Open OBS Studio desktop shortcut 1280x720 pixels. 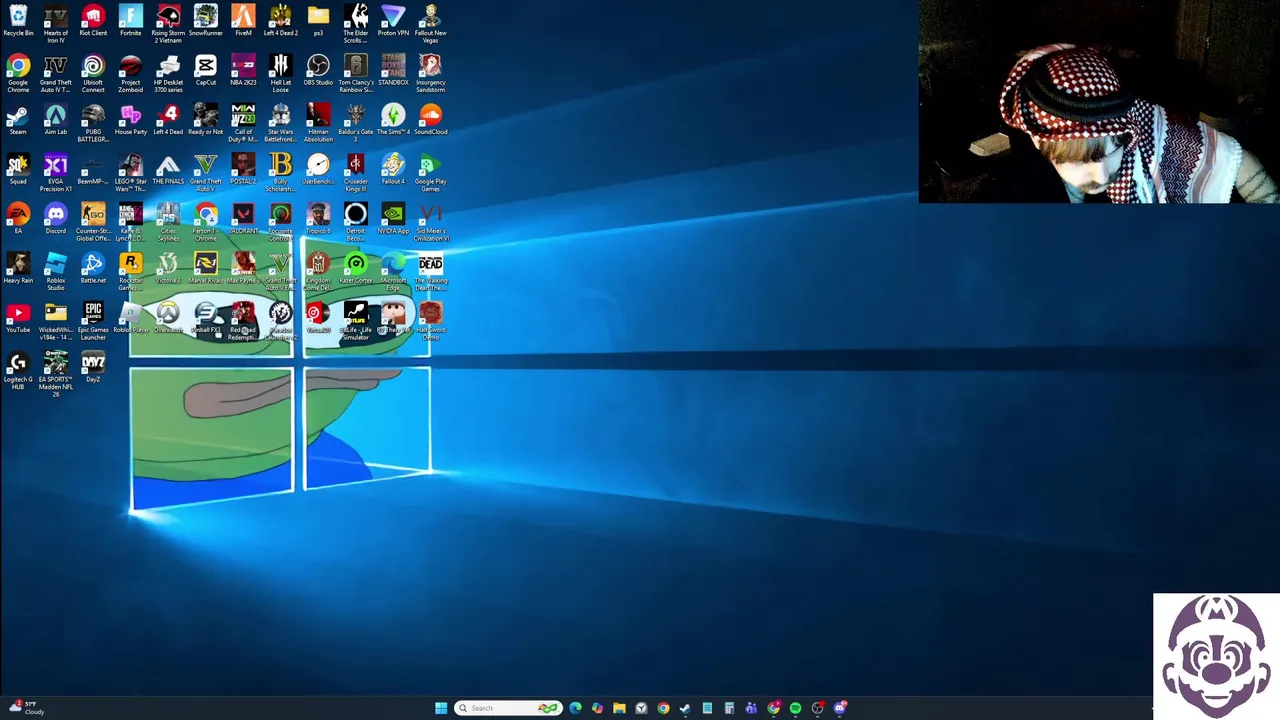click(x=318, y=72)
